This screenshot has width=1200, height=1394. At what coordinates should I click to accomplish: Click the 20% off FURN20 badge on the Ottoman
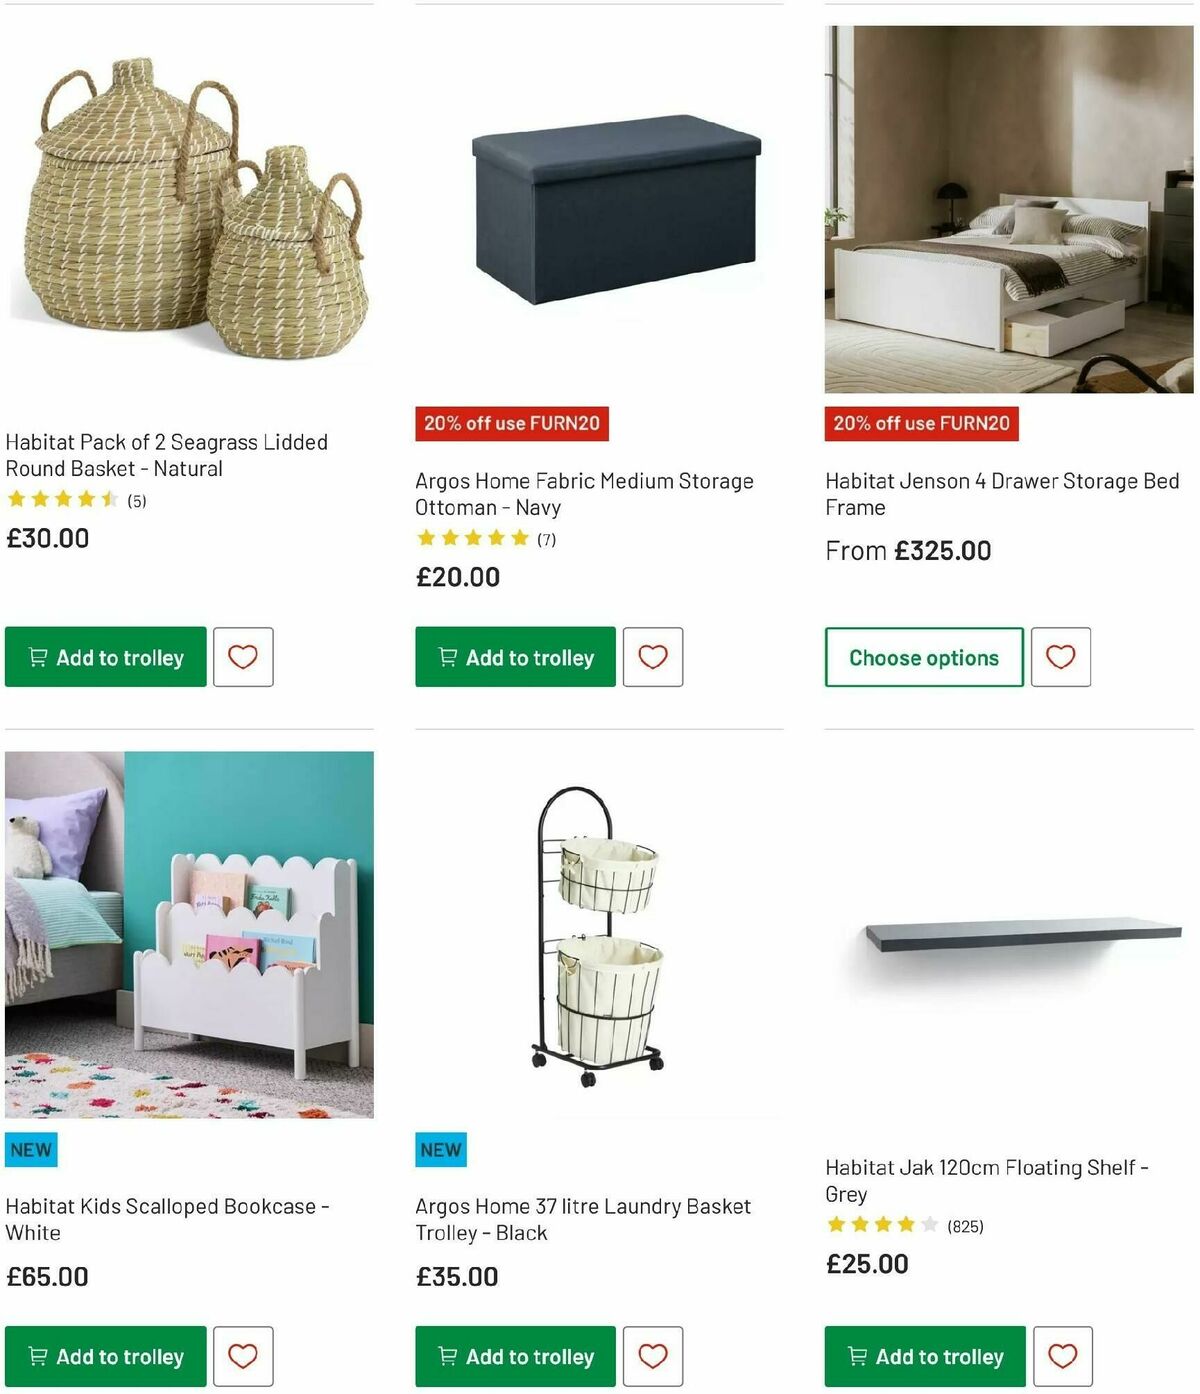pyautogui.click(x=512, y=423)
